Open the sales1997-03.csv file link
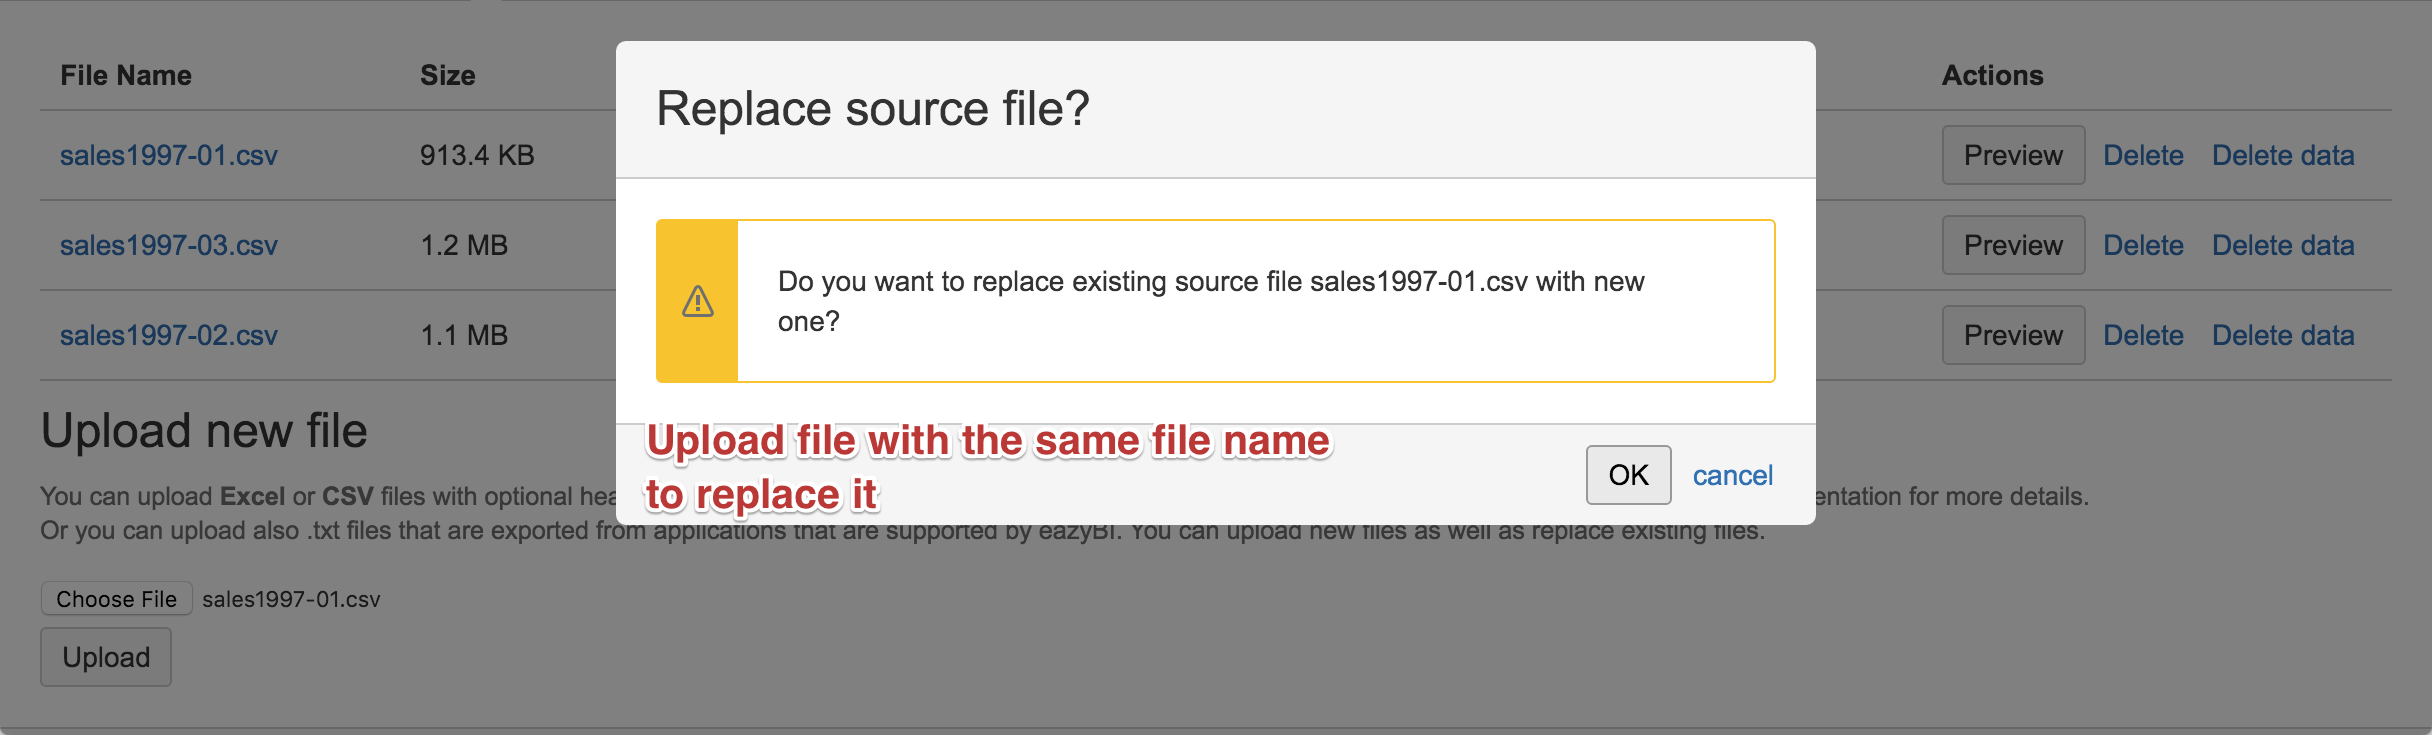This screenshot has width=2432, height=735. coord(169,245)
